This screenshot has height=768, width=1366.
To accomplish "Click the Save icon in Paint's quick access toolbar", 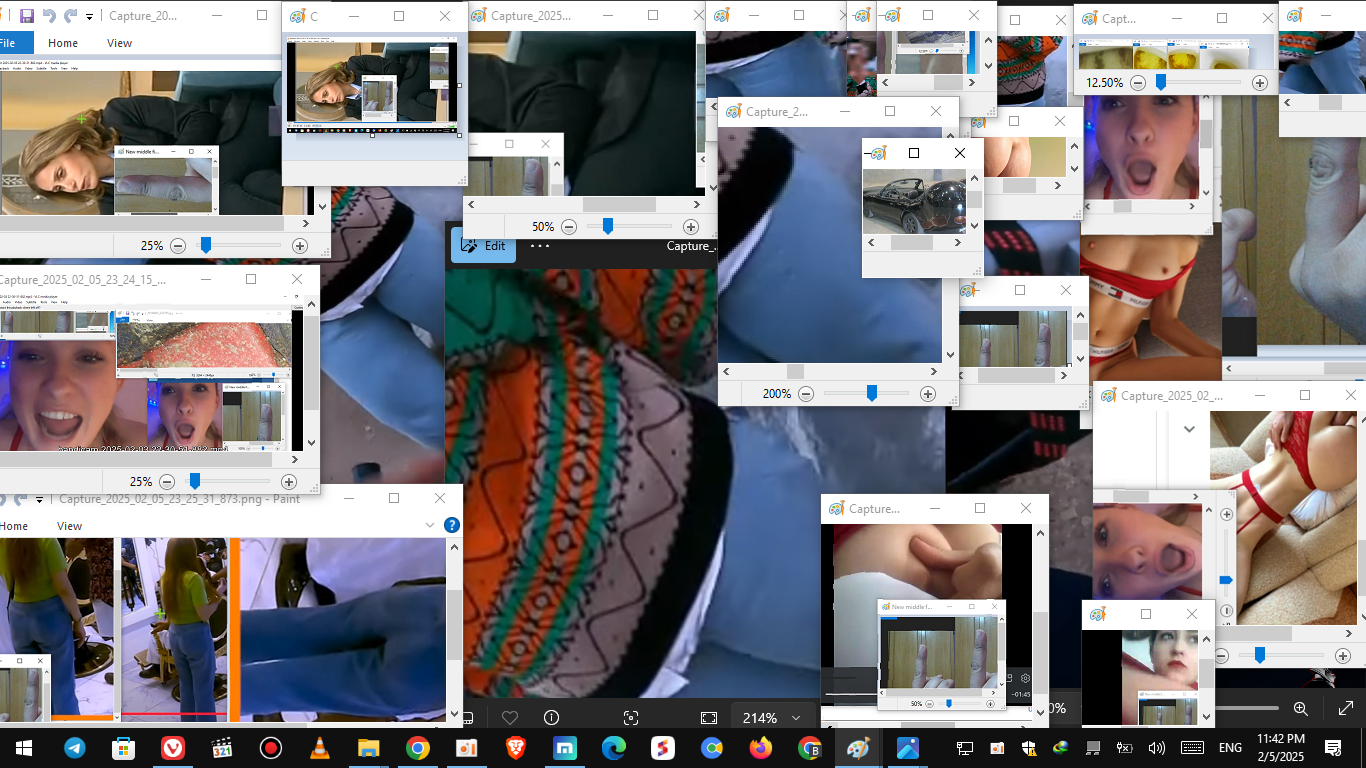I will pyautogui.click(x=26, y=16).
